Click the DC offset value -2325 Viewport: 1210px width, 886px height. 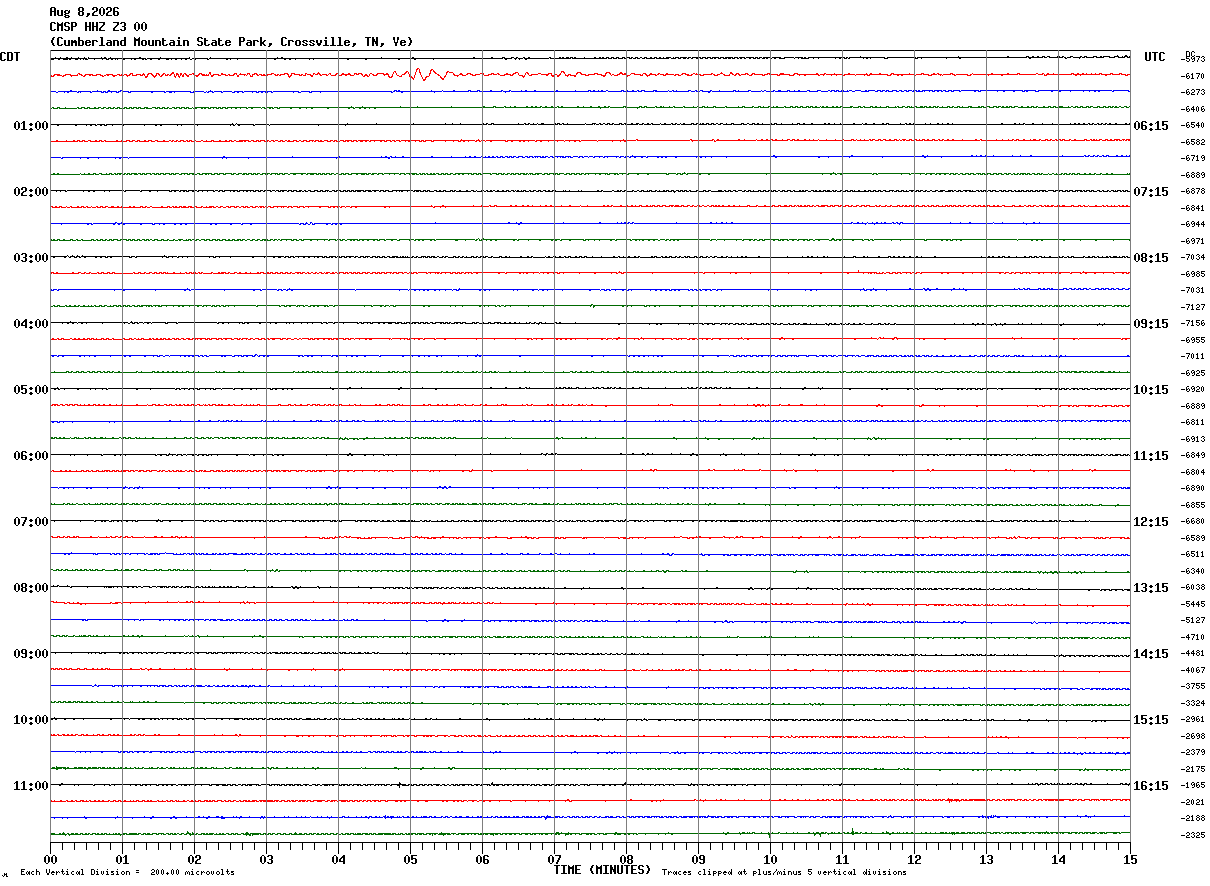tap(1194, 835)
